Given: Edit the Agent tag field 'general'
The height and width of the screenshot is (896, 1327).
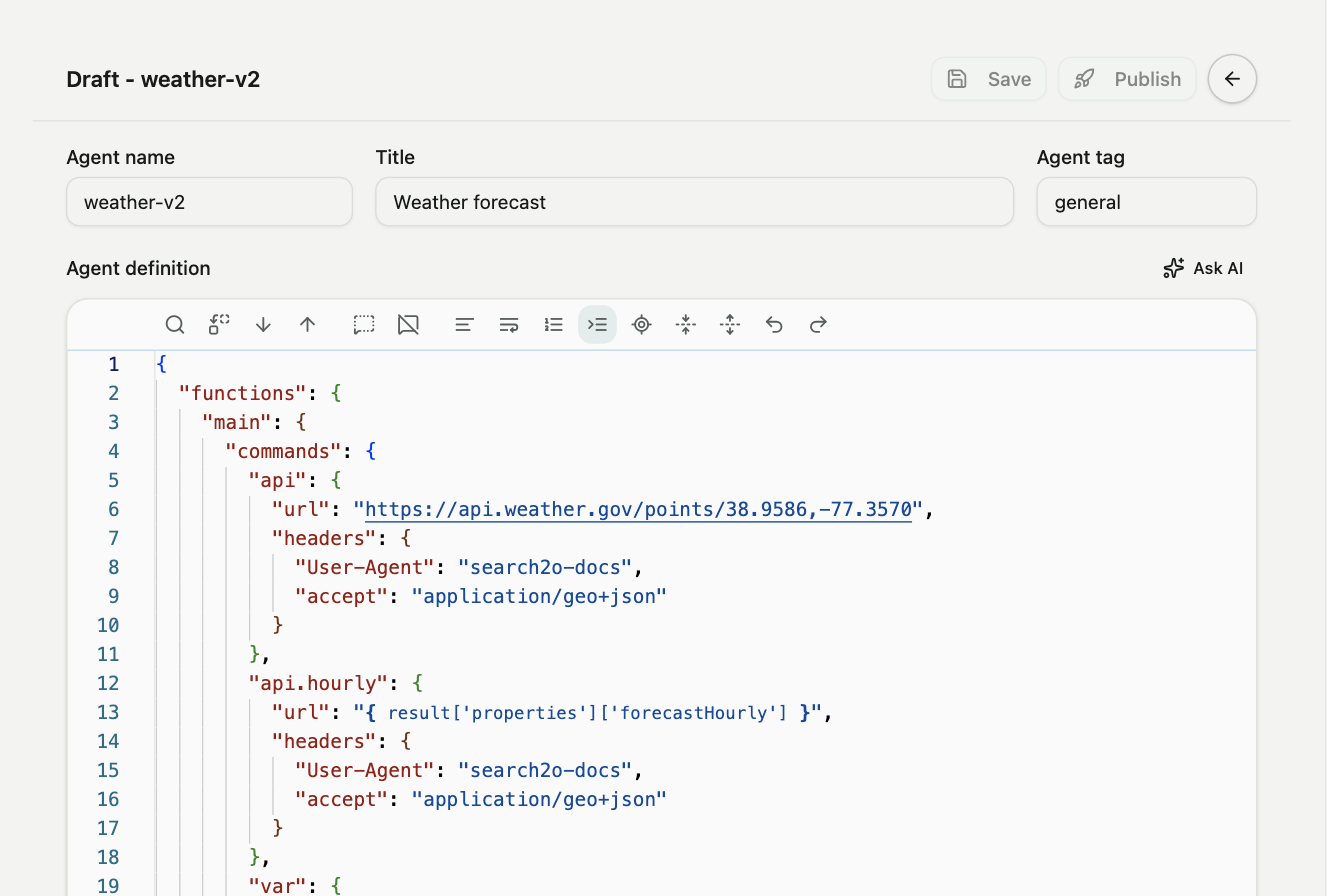Looking at the screenshot, I should [x=1146, y=202].
